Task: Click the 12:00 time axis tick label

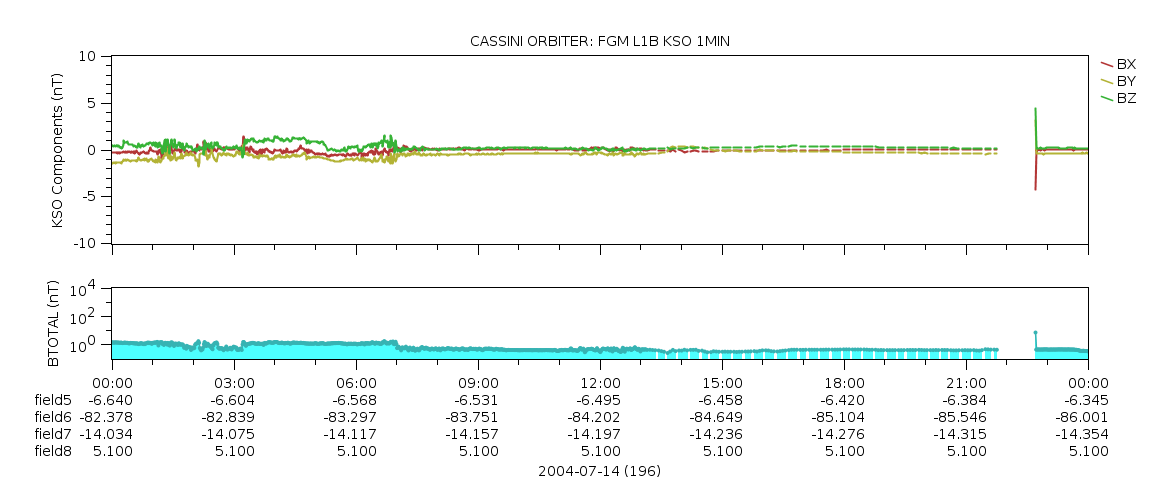Action: pos(600,383)
